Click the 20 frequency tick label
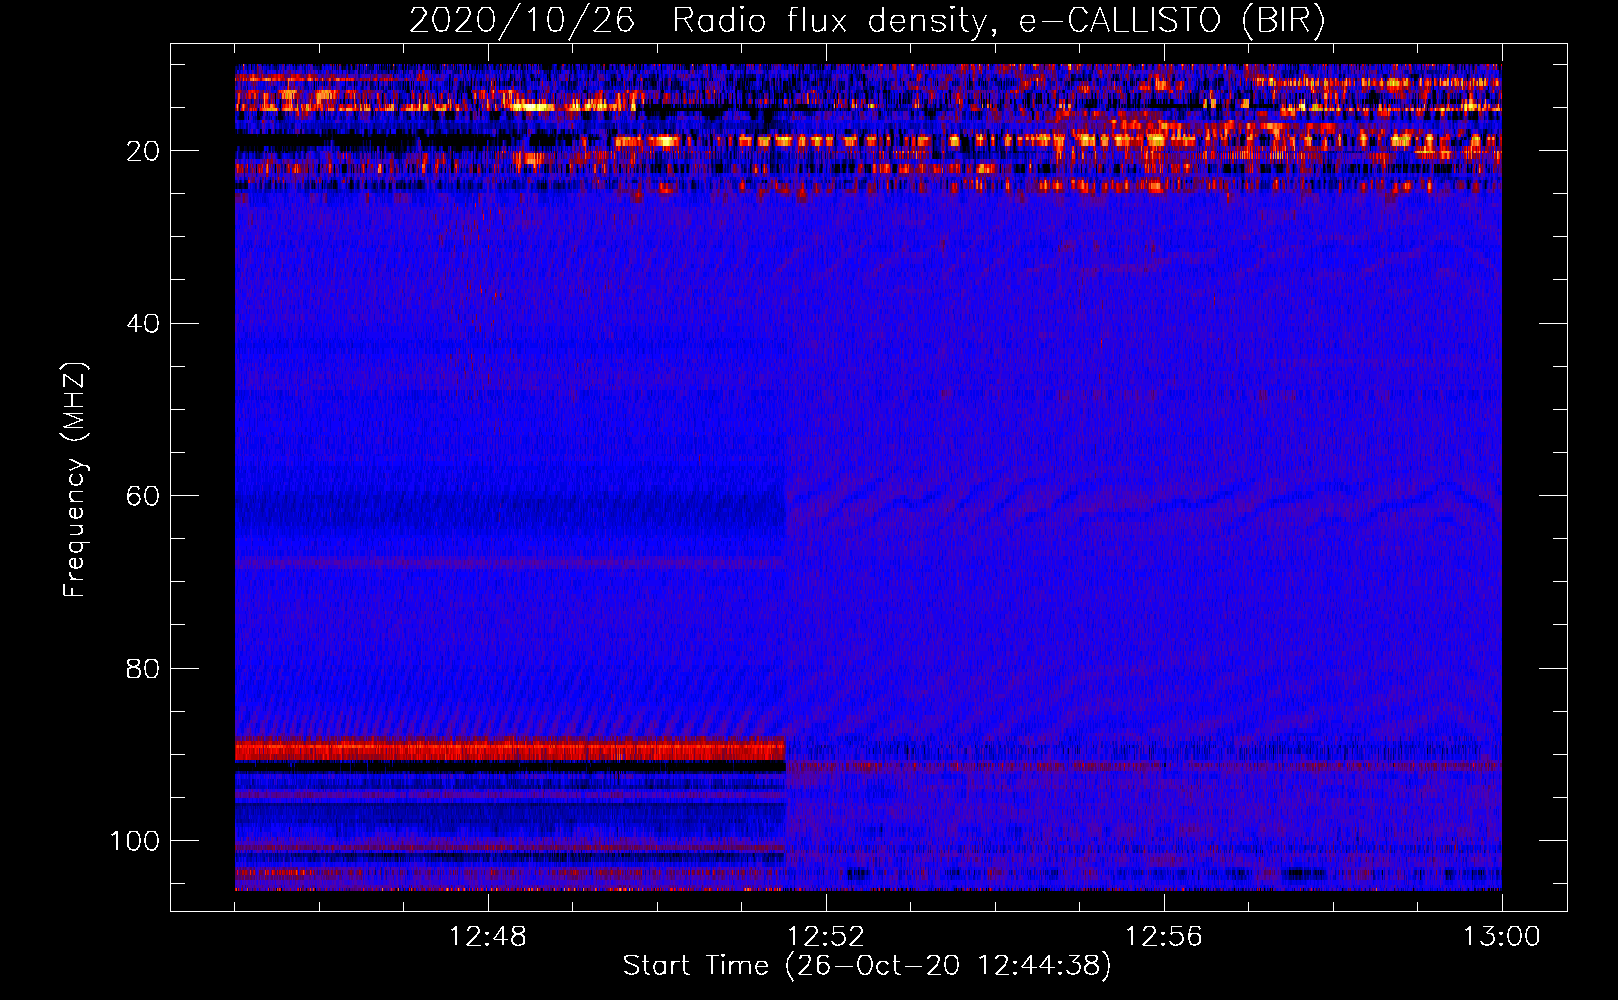 (x=143, y=151)
